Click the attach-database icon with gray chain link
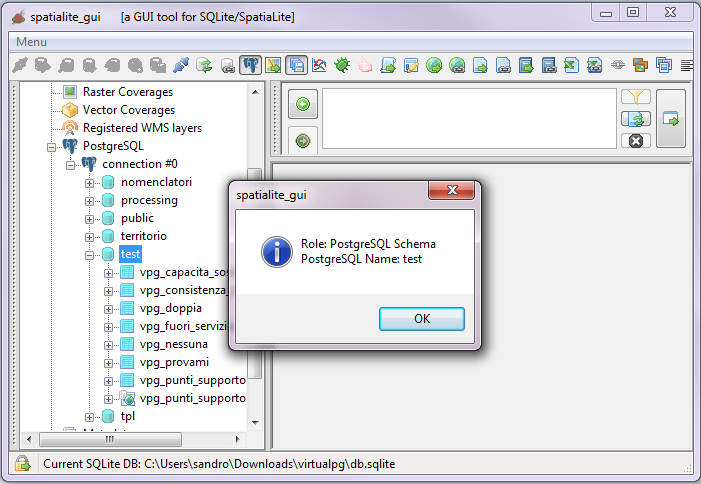Viewport: 701px width, 484px height. pos(227,65)
